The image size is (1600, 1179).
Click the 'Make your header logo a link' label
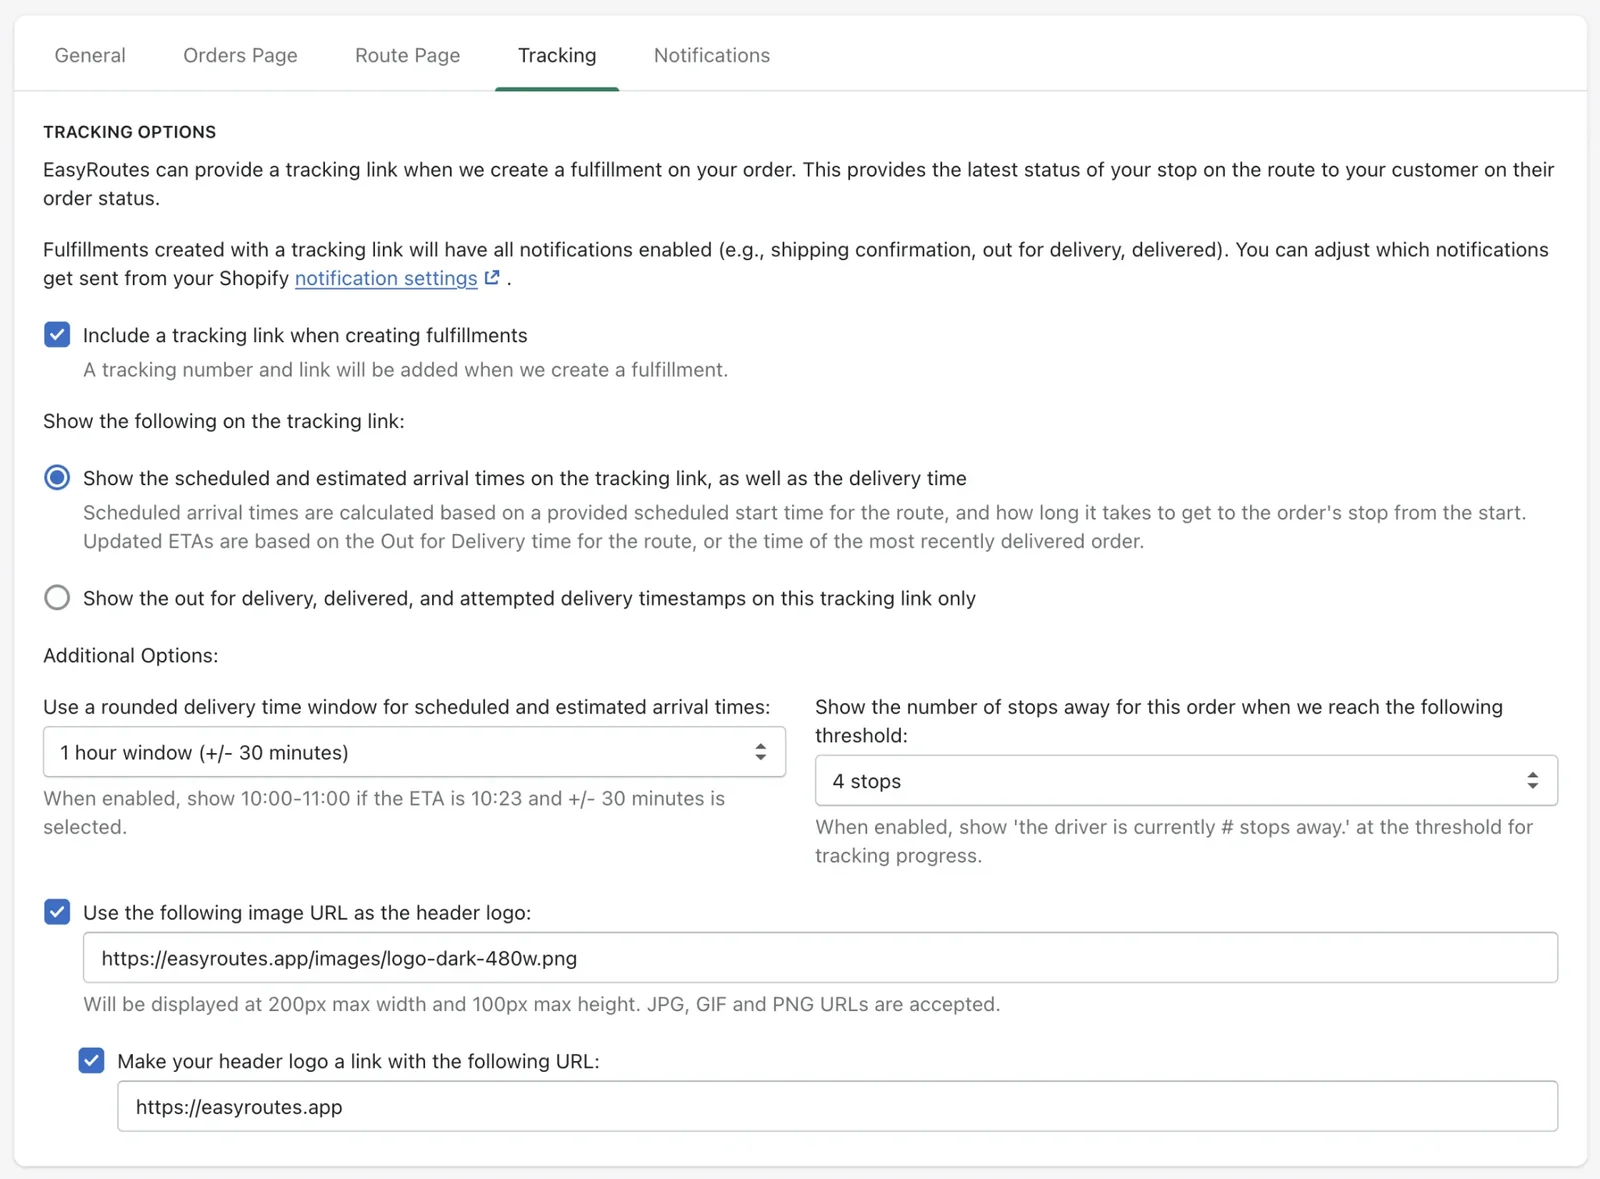(358, 1061)
